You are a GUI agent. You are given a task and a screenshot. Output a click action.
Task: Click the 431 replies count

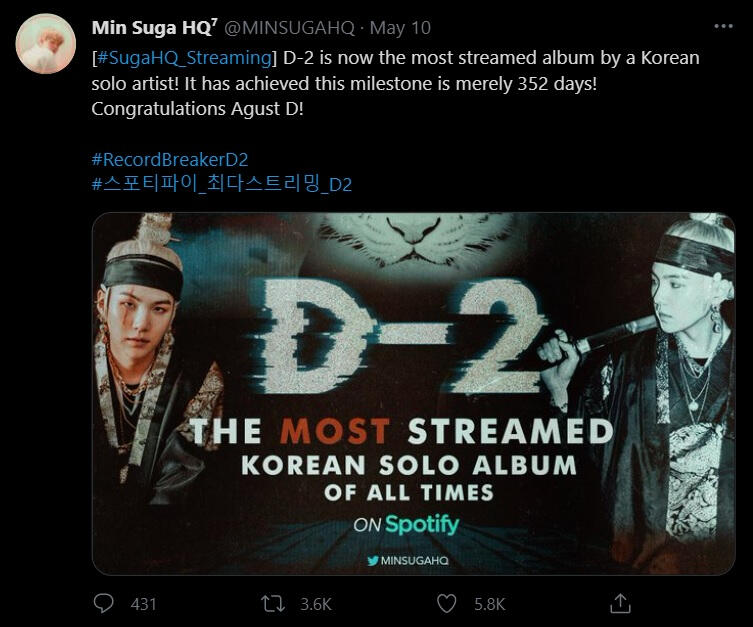point(144,604)
